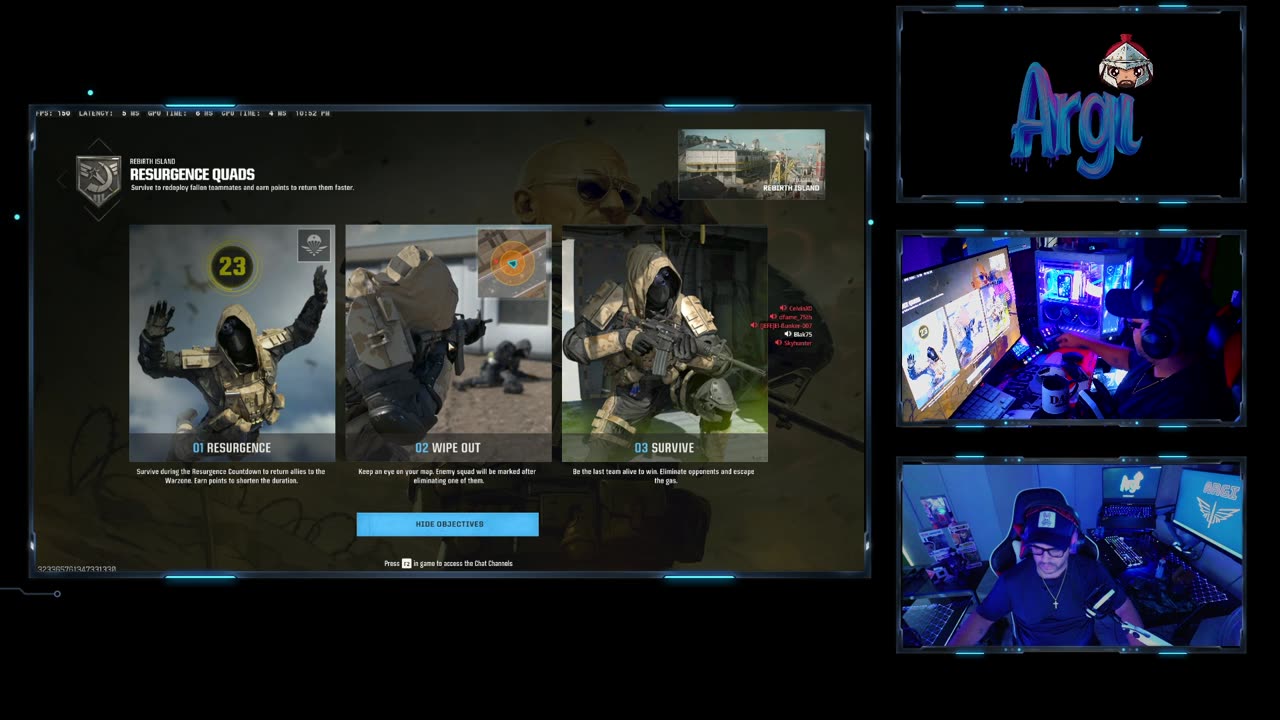Click muted speaker icon beside cfame_75th
Image resolution: width=1280 pixels, height=720 pixels.
(771, 317)
